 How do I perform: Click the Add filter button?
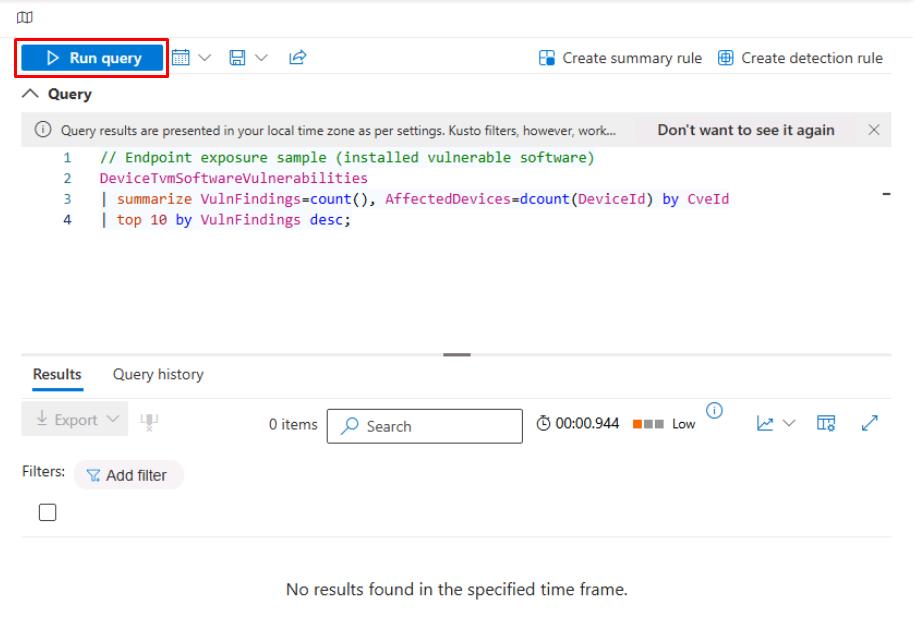128,475
